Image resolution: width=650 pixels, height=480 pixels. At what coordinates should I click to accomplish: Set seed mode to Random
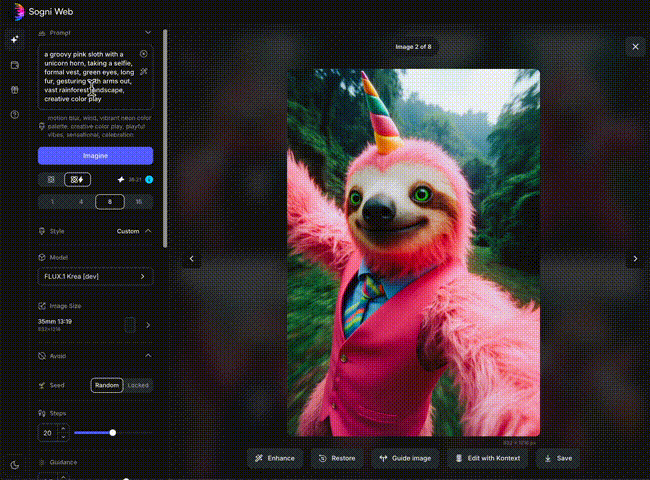106,385
